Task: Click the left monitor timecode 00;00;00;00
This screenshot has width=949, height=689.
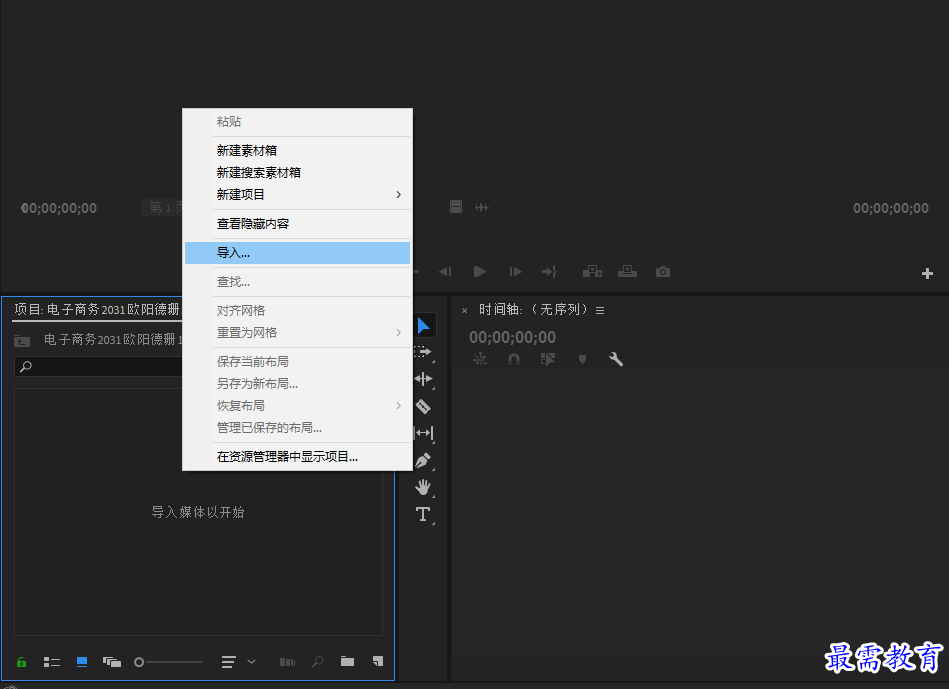Action: (x=59, y=208)
